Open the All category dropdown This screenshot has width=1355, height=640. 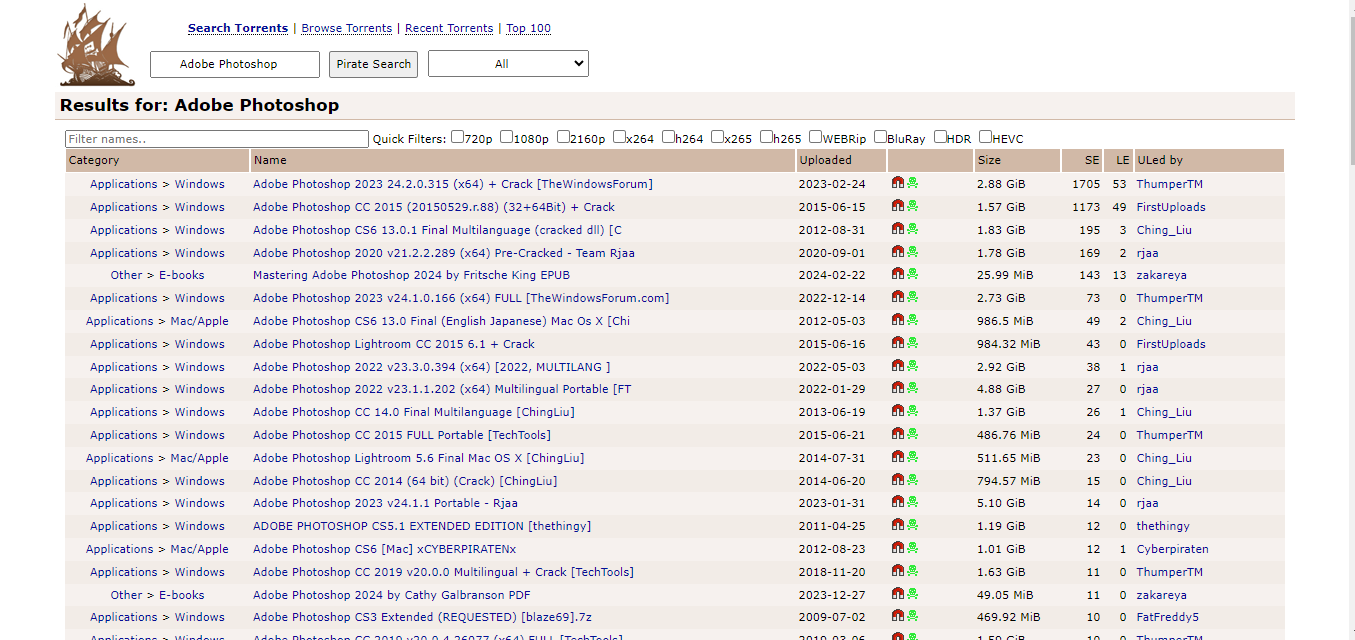pyautogui.click(x=508, y=64)
